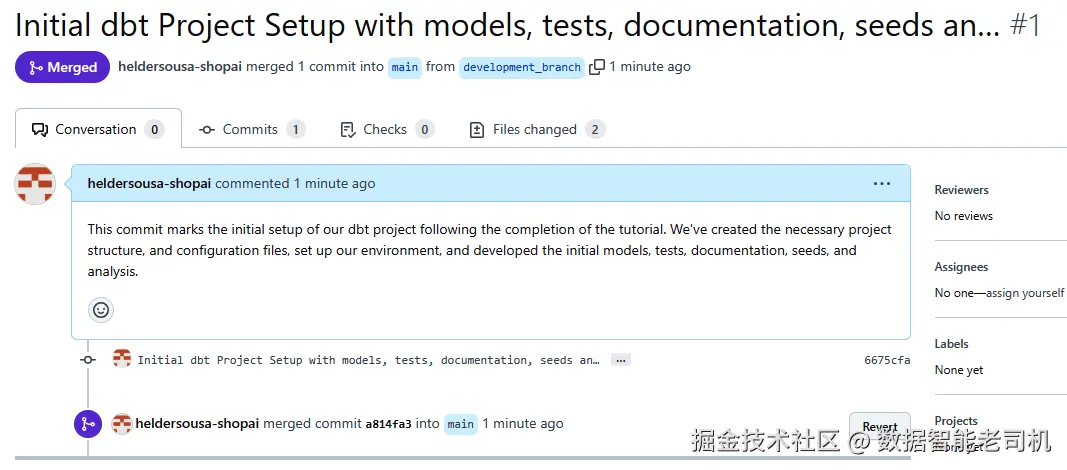Click avatar beside merged commit event
The image size is (1067, 470).
tap(122, 424)
